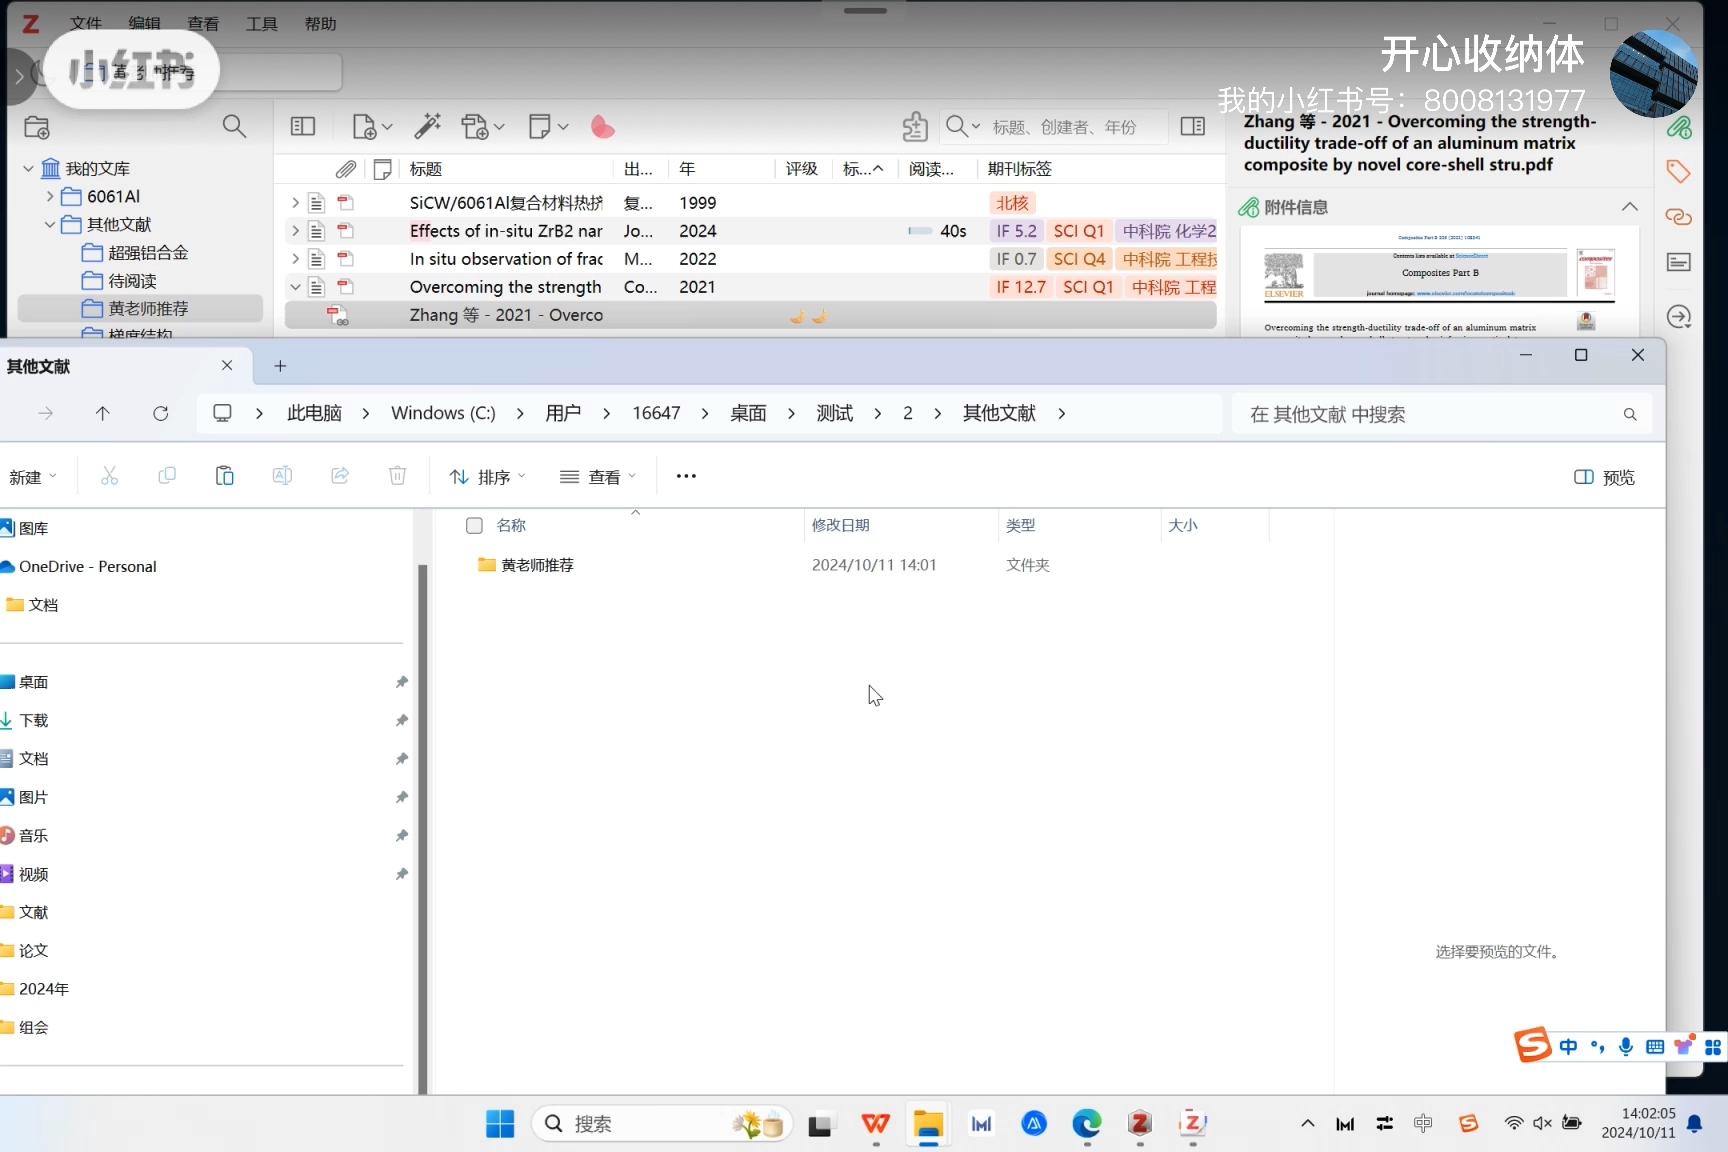The image size is (1728, 1152).
Task: Open the 工具 menu in Zotero
Action: 262,23
